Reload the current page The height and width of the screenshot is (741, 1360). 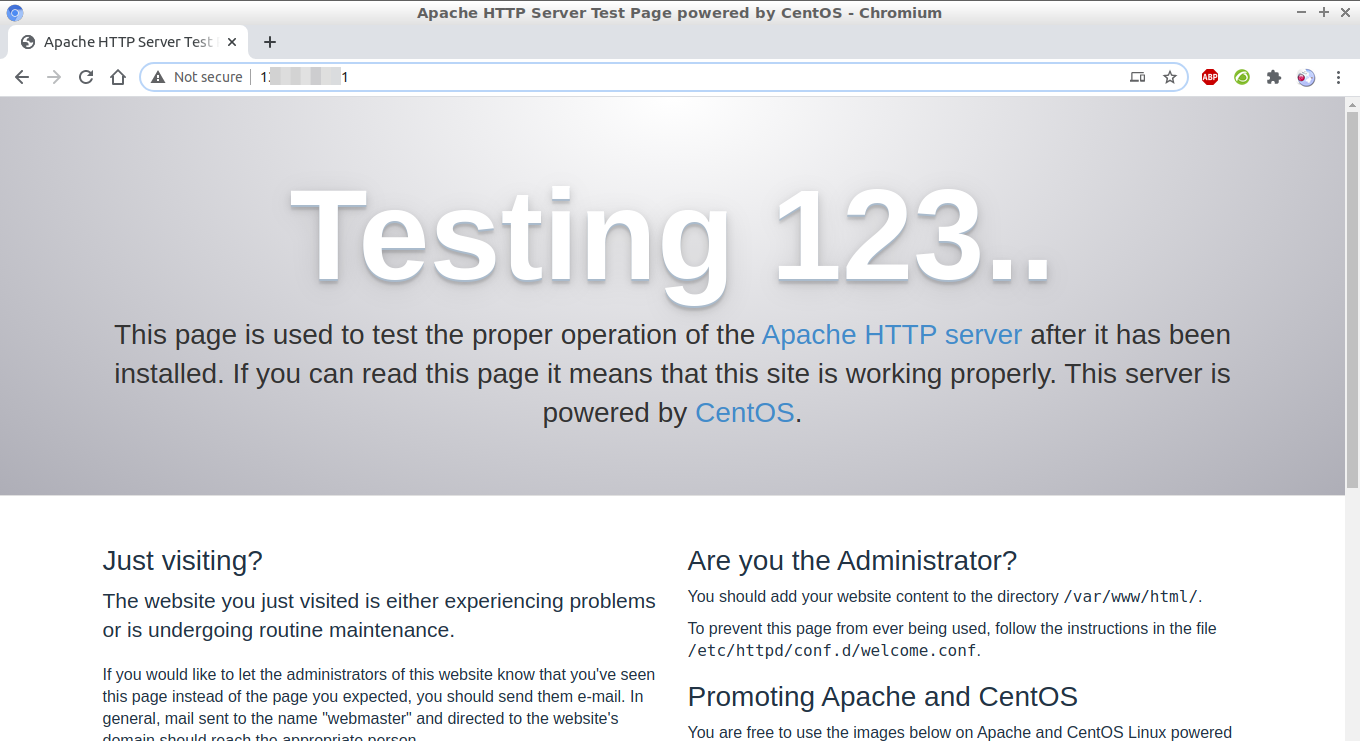click(86, 77)
